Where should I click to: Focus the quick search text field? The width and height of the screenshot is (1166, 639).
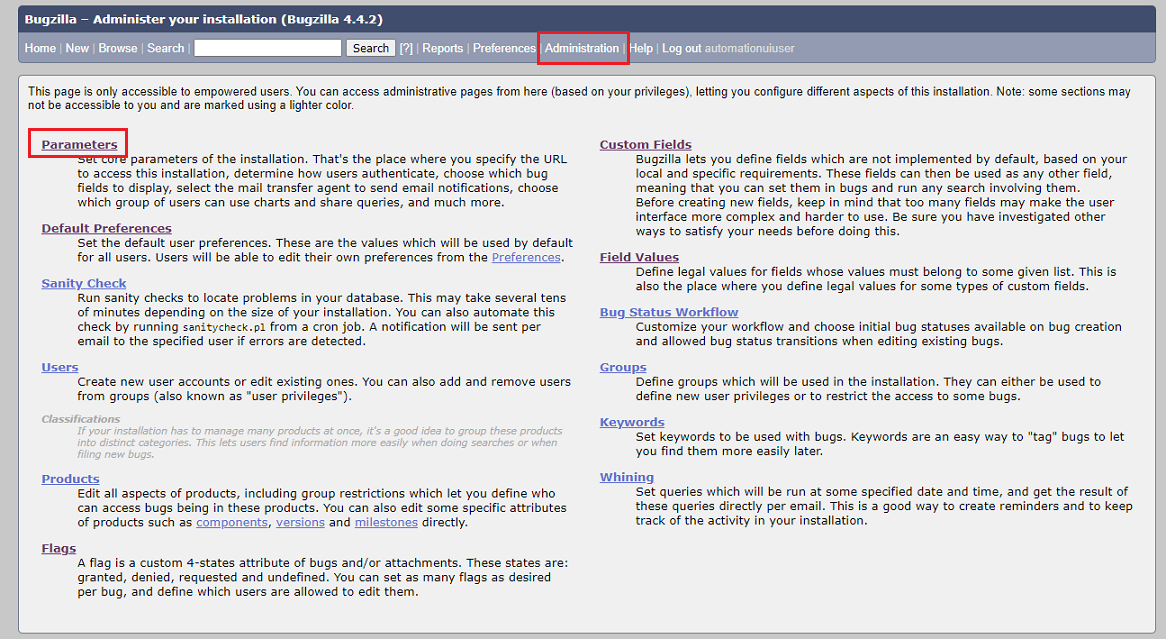[x=268, y=48]
